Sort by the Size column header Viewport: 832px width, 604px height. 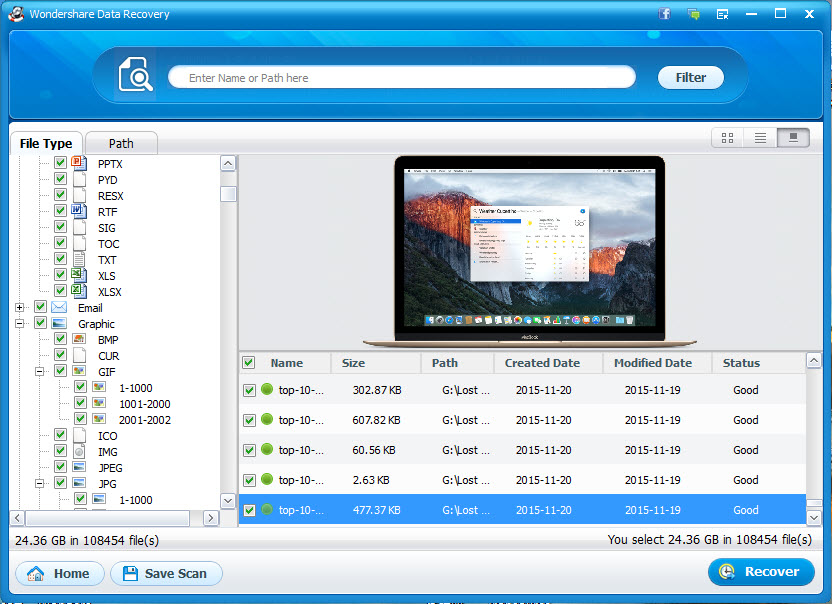(x=353, y=363)
